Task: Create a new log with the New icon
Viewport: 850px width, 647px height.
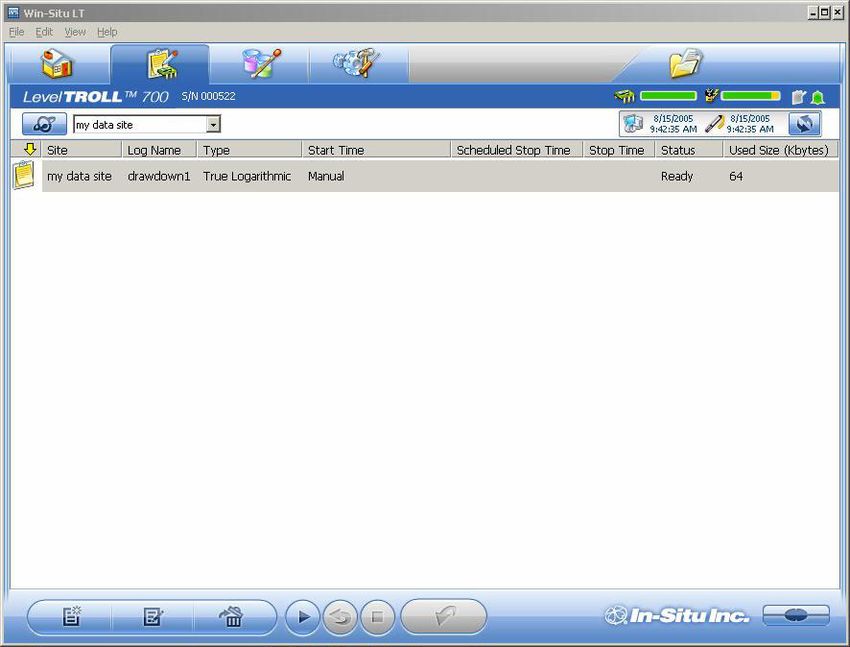Action: click(x=71, y=616)
